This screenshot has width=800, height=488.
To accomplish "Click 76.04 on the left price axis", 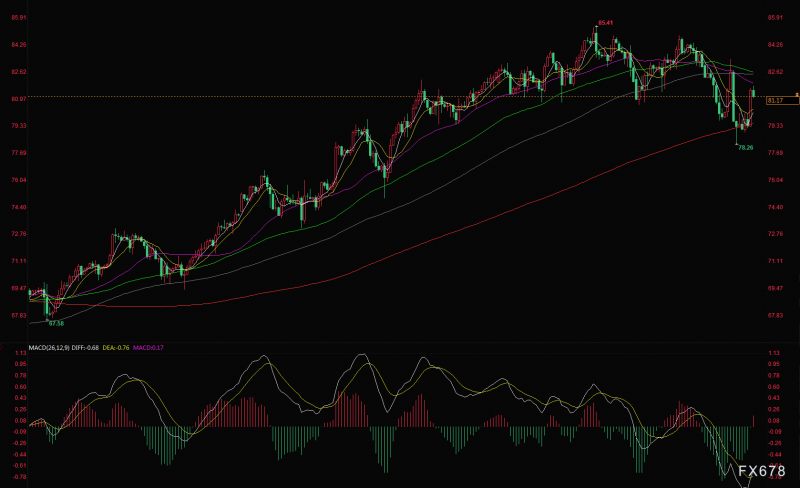I will [x=19, y=180].
